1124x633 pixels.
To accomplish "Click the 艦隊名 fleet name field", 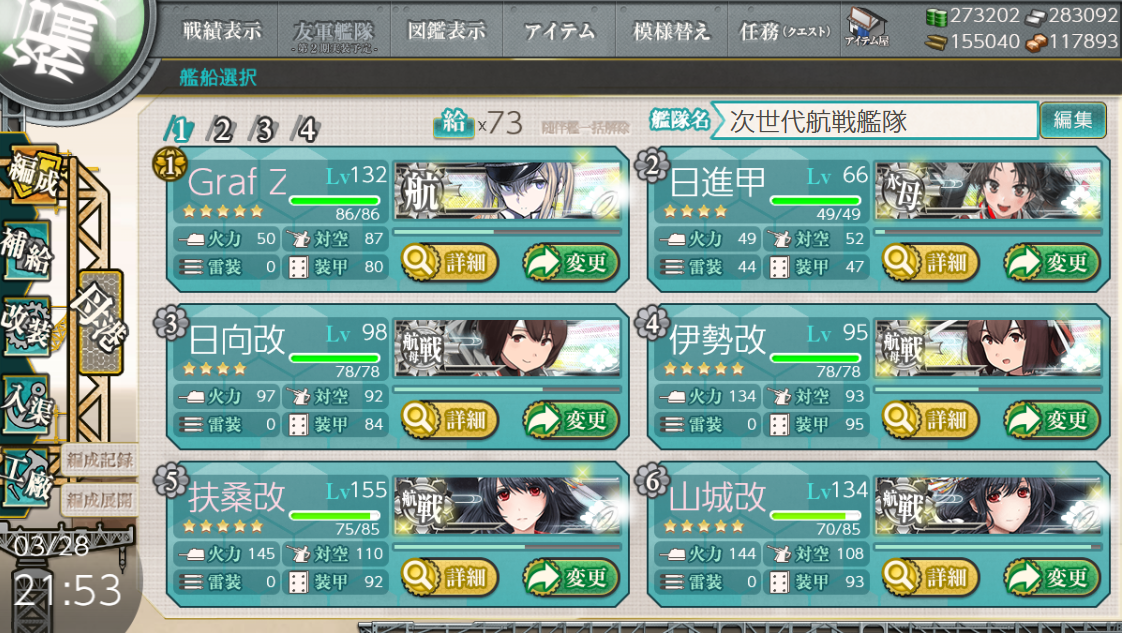I will tap(876, 121).
